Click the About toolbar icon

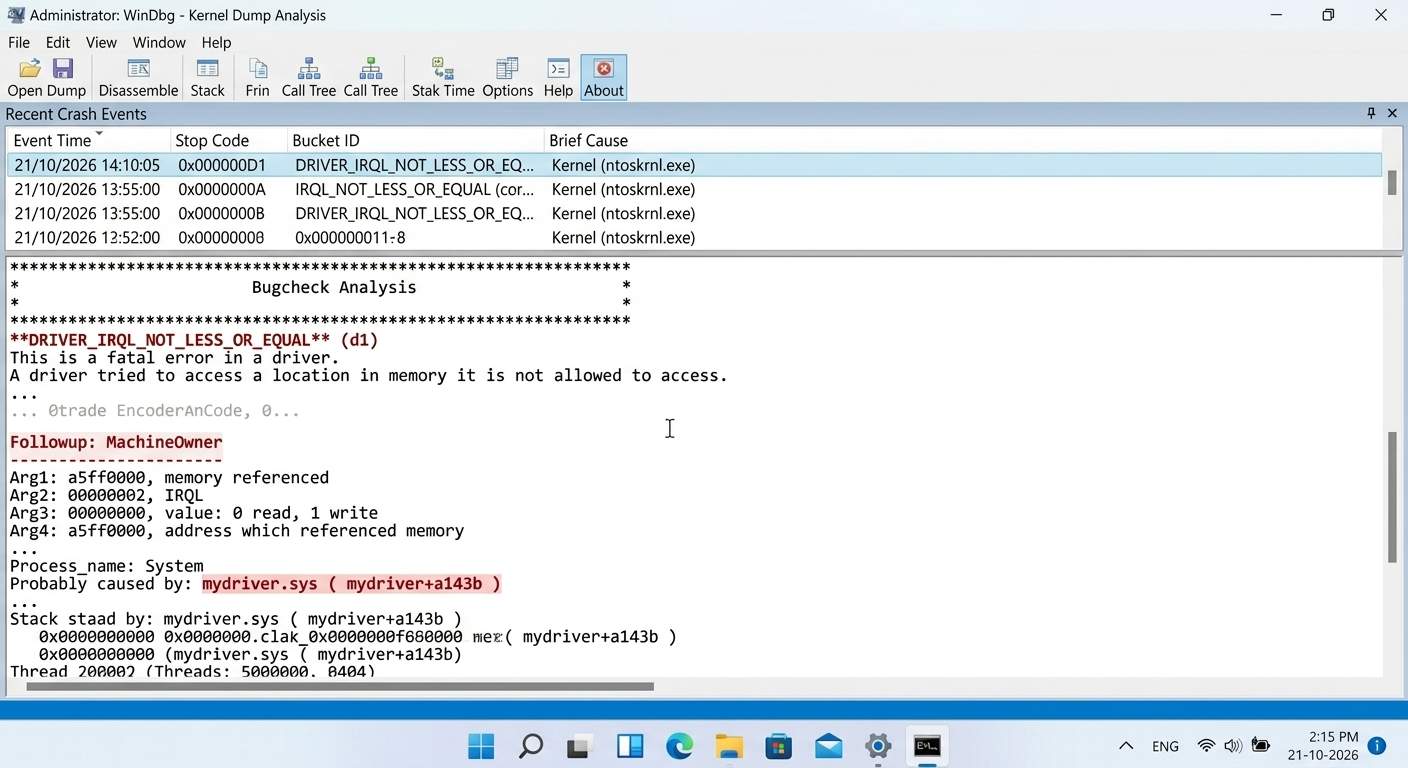604,78
